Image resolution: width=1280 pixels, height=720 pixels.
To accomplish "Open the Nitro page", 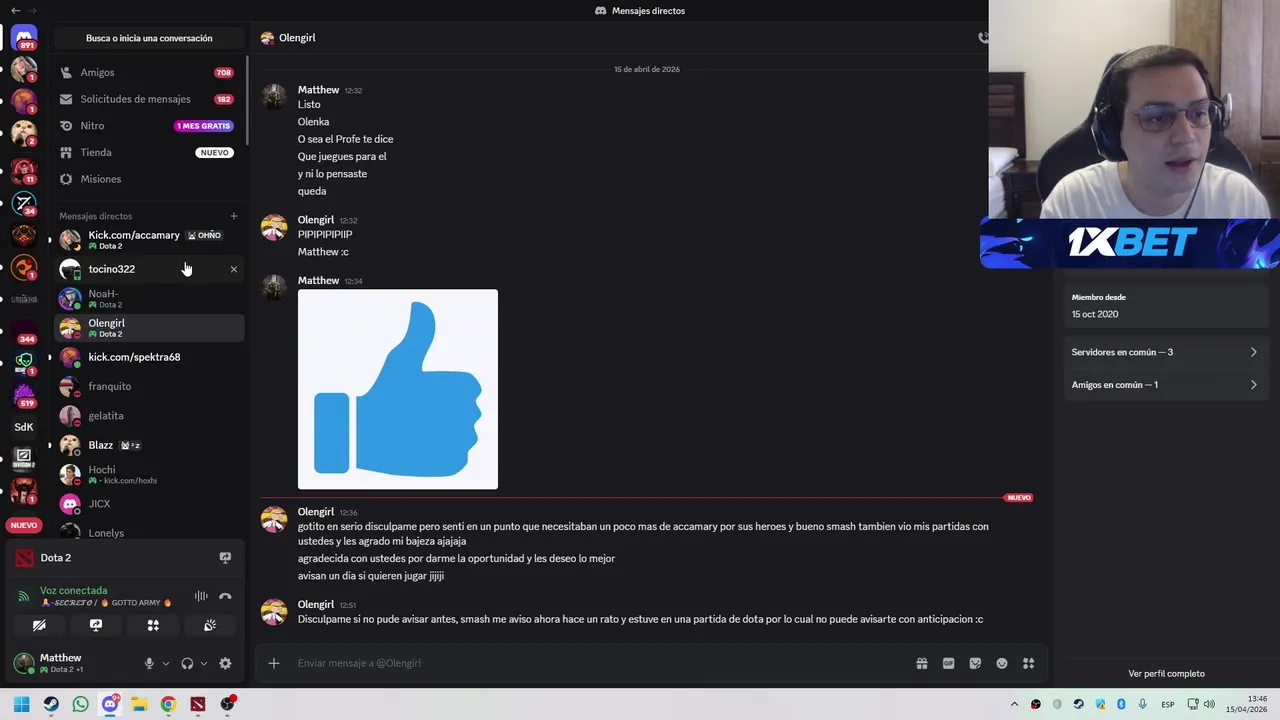I will (x=148, y=126).
